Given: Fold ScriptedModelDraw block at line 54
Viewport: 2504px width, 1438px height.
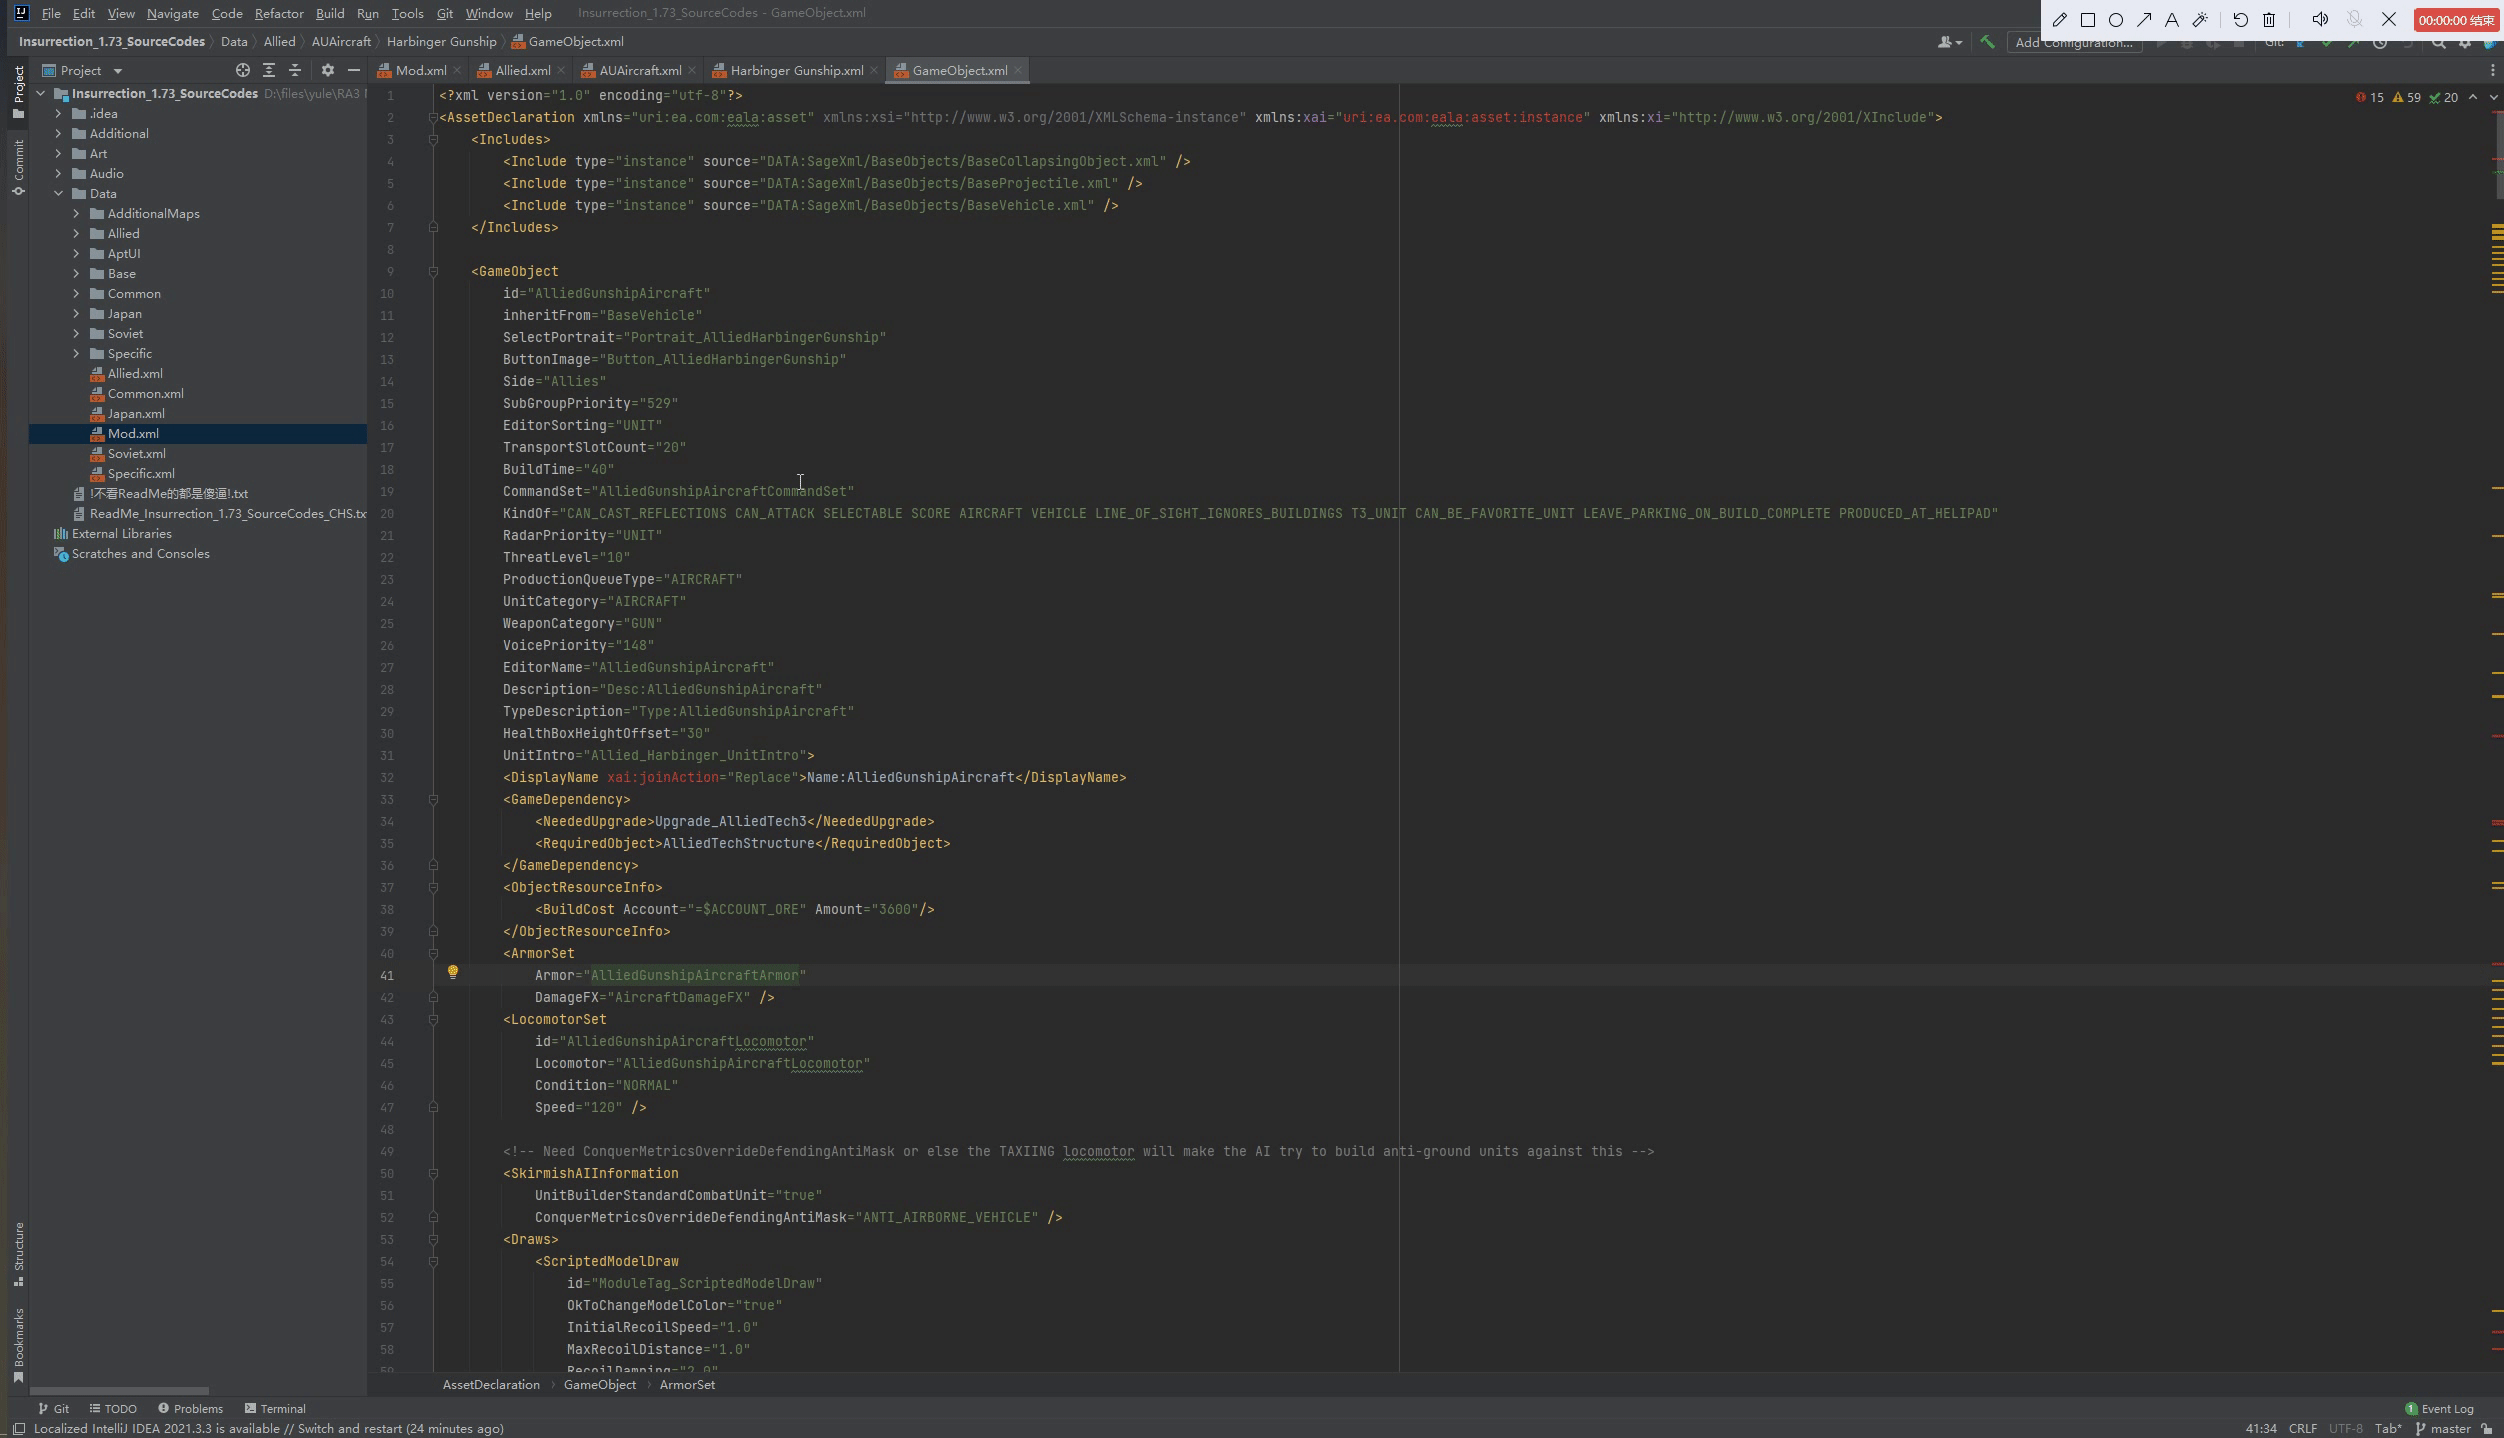Looking at the screenshot, I should (x=433, y=1261).
